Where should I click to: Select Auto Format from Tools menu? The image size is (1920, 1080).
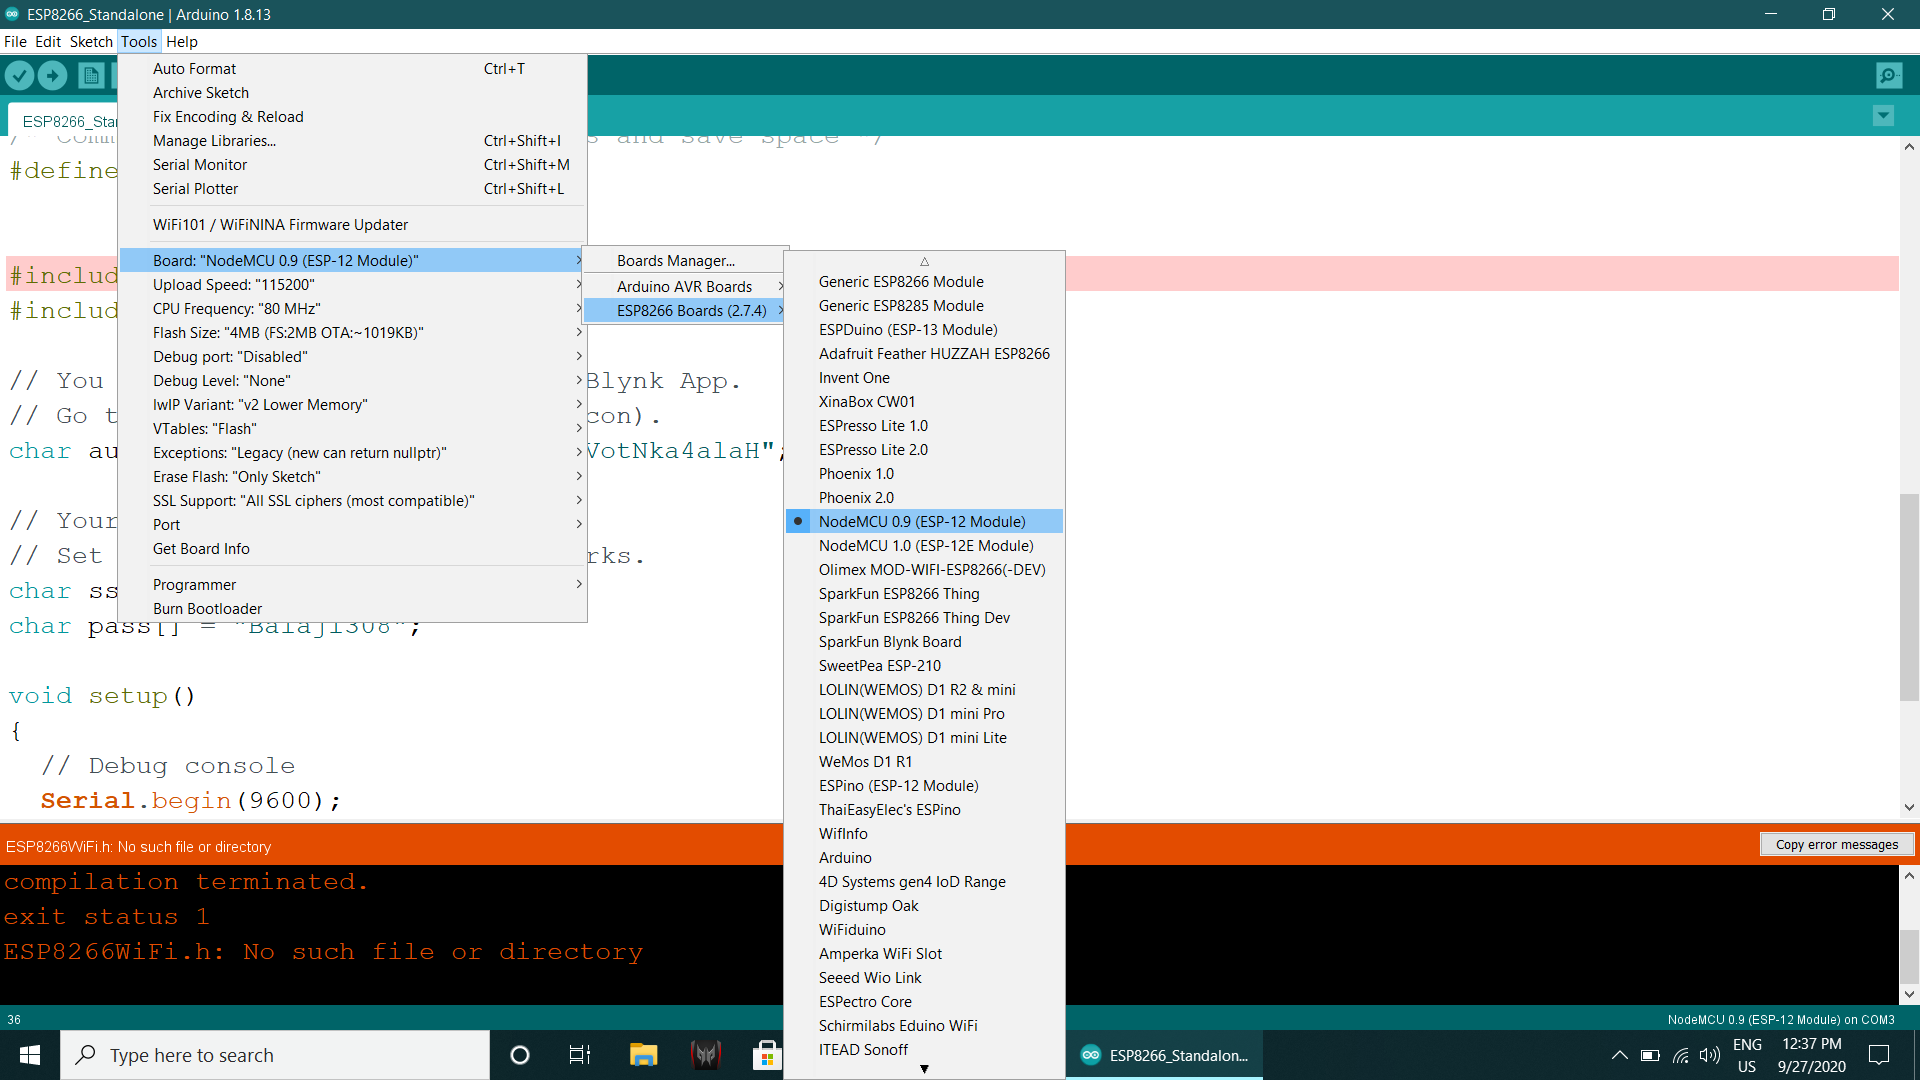[352, 69]
